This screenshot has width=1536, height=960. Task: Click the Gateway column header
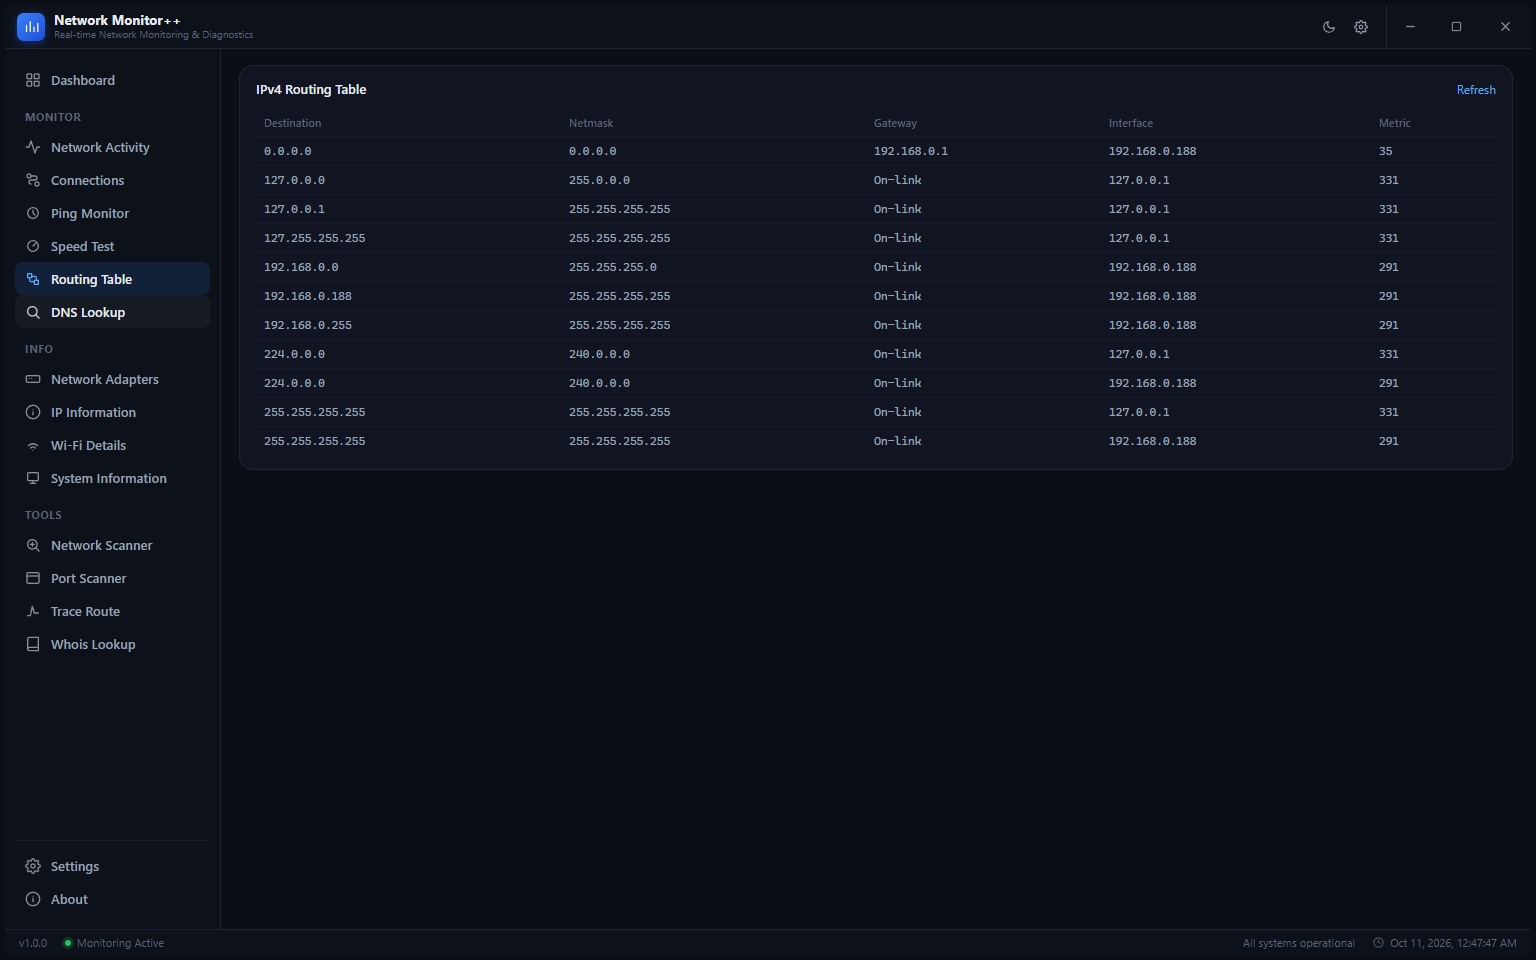point(895,123)
